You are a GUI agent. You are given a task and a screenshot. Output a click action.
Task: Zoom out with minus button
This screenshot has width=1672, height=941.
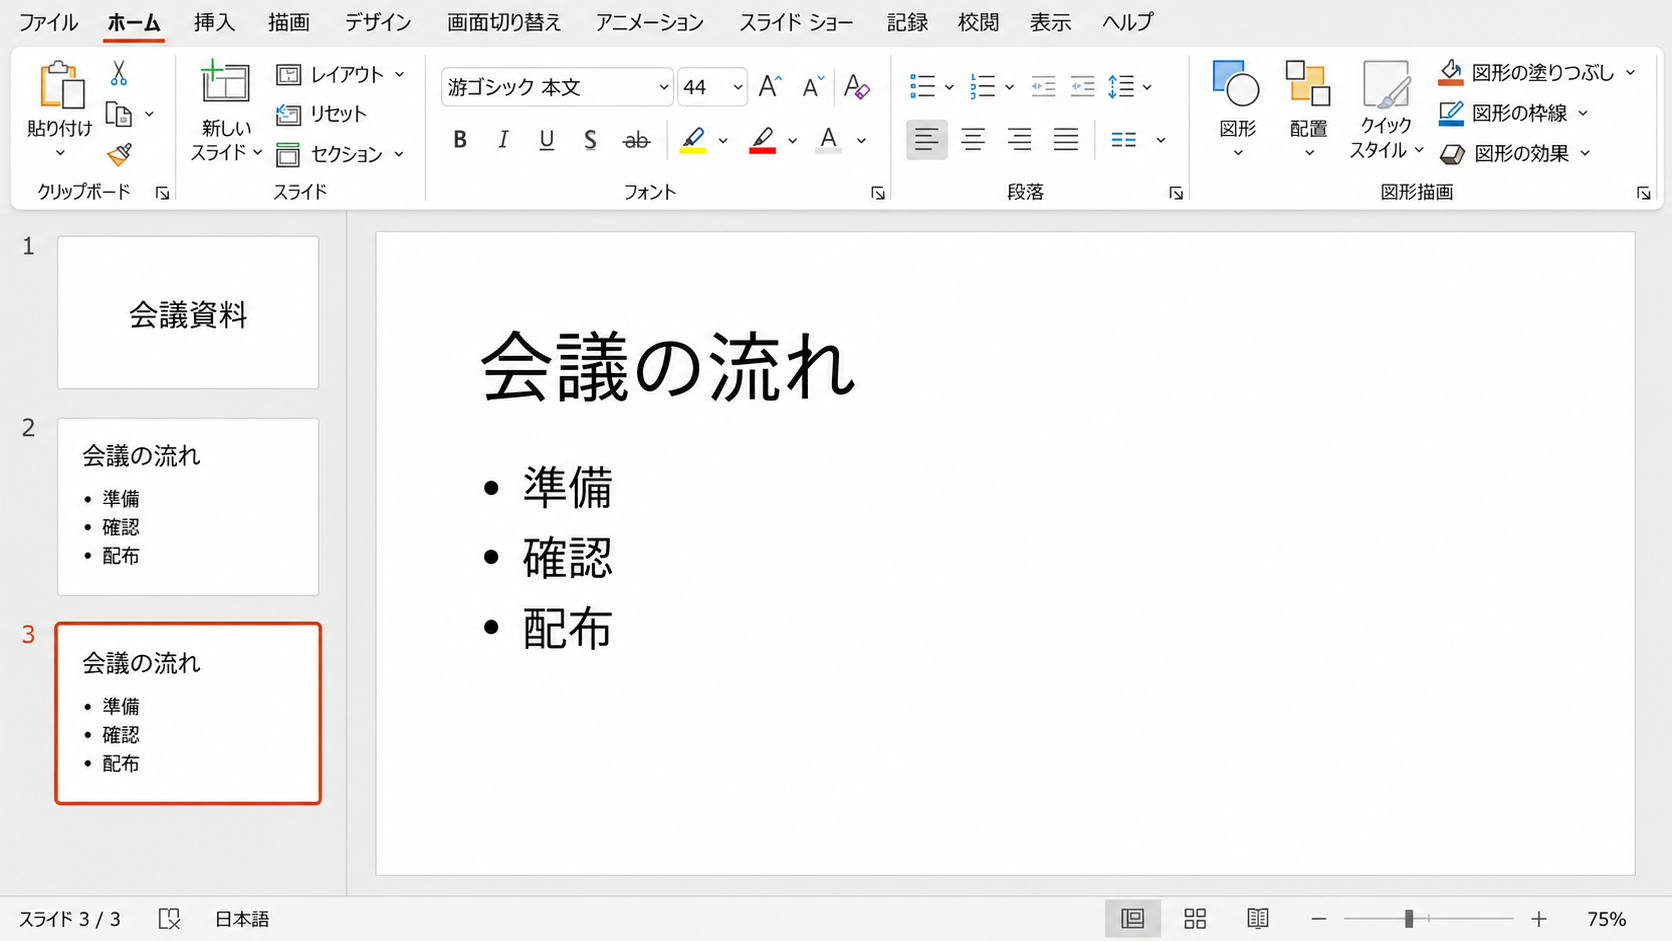point(1319,919)
